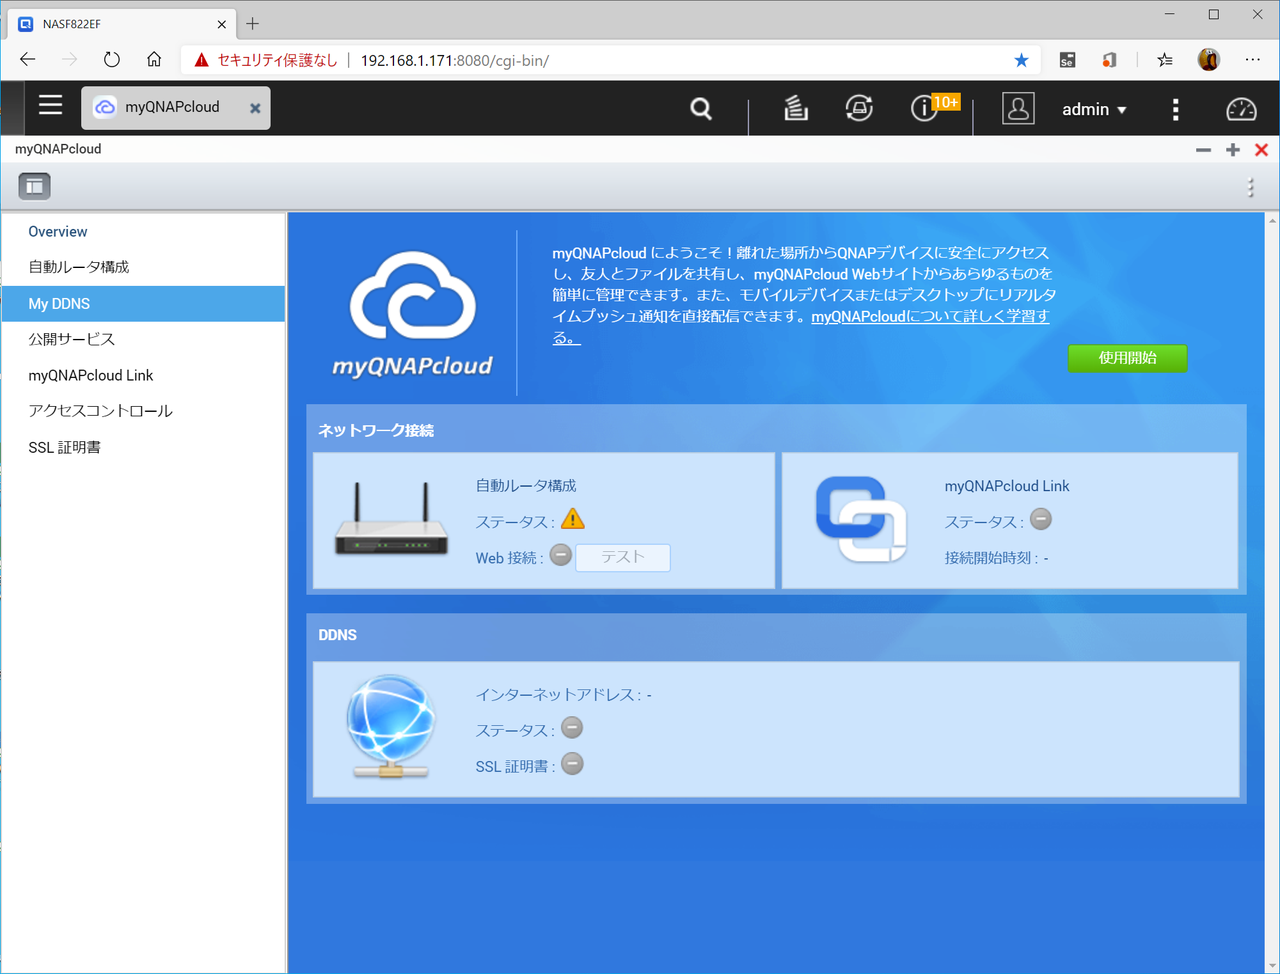Open the myQNAPcloud window options menu
Image resolution: width=1280 pixels, height=974 pixels.
[1250, 187]
